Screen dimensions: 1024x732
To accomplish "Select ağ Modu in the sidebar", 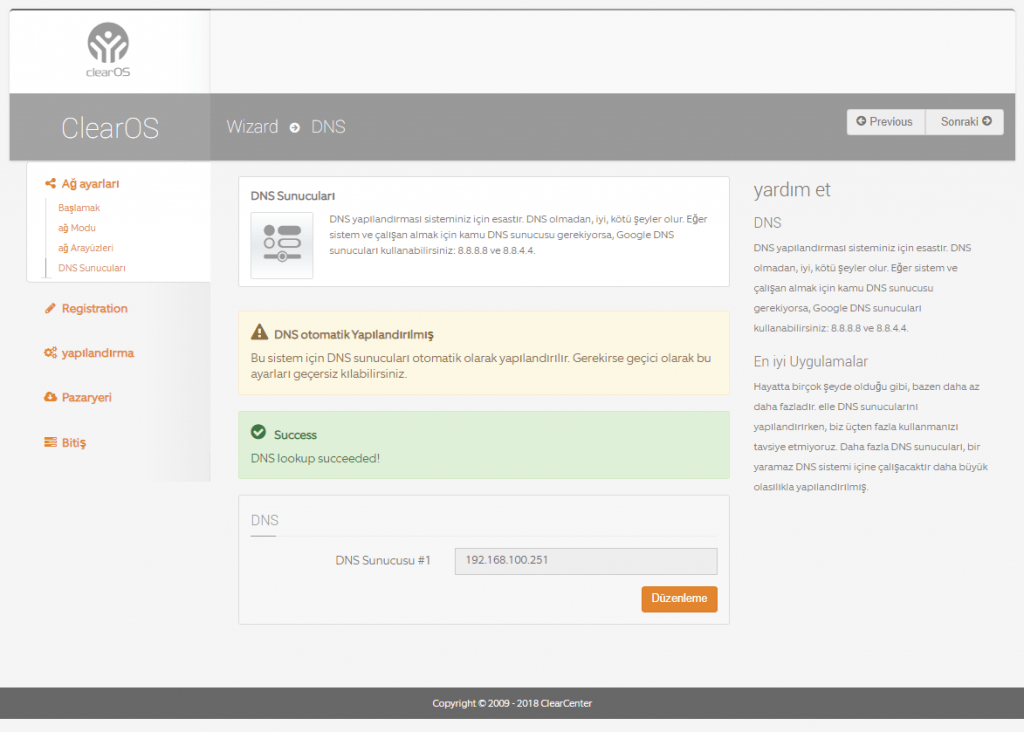I will tap(77, 228).
